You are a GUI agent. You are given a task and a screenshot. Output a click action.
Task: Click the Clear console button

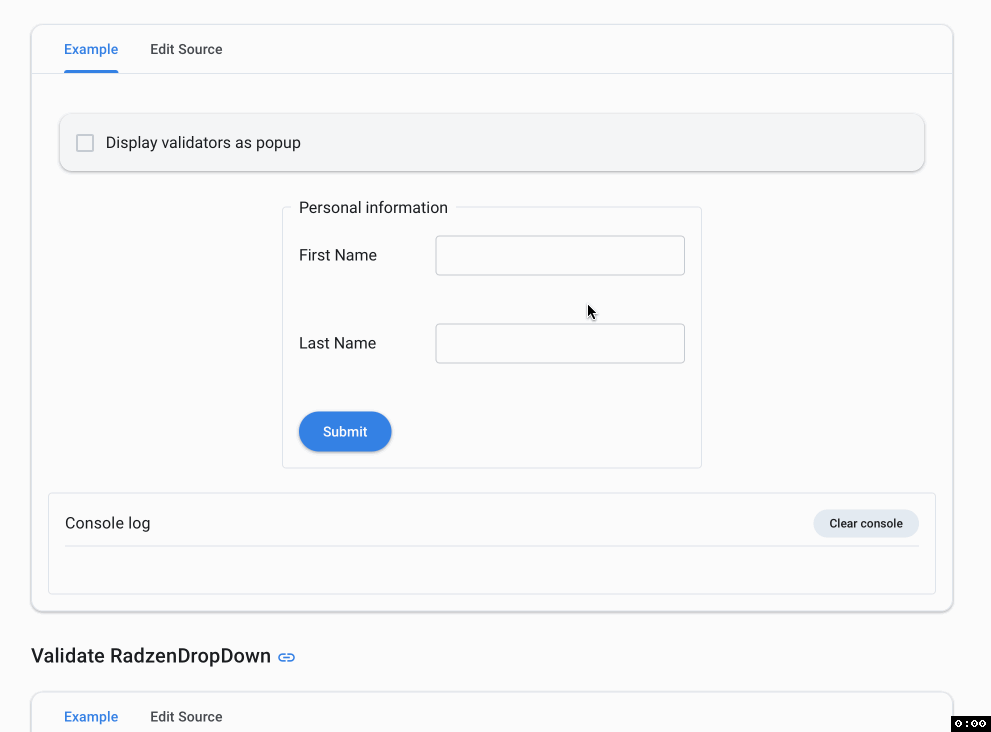pos(865,523)
